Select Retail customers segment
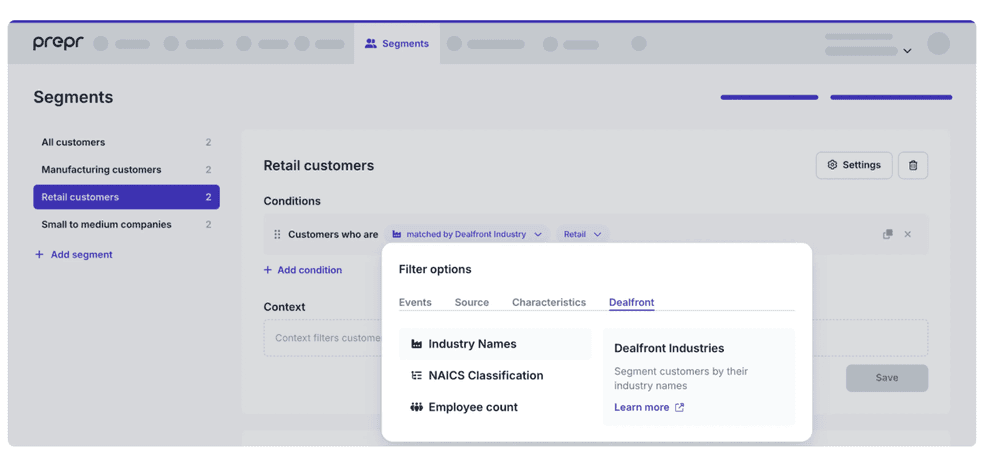This screenshot has width=1000, height=465. [126, 197]
